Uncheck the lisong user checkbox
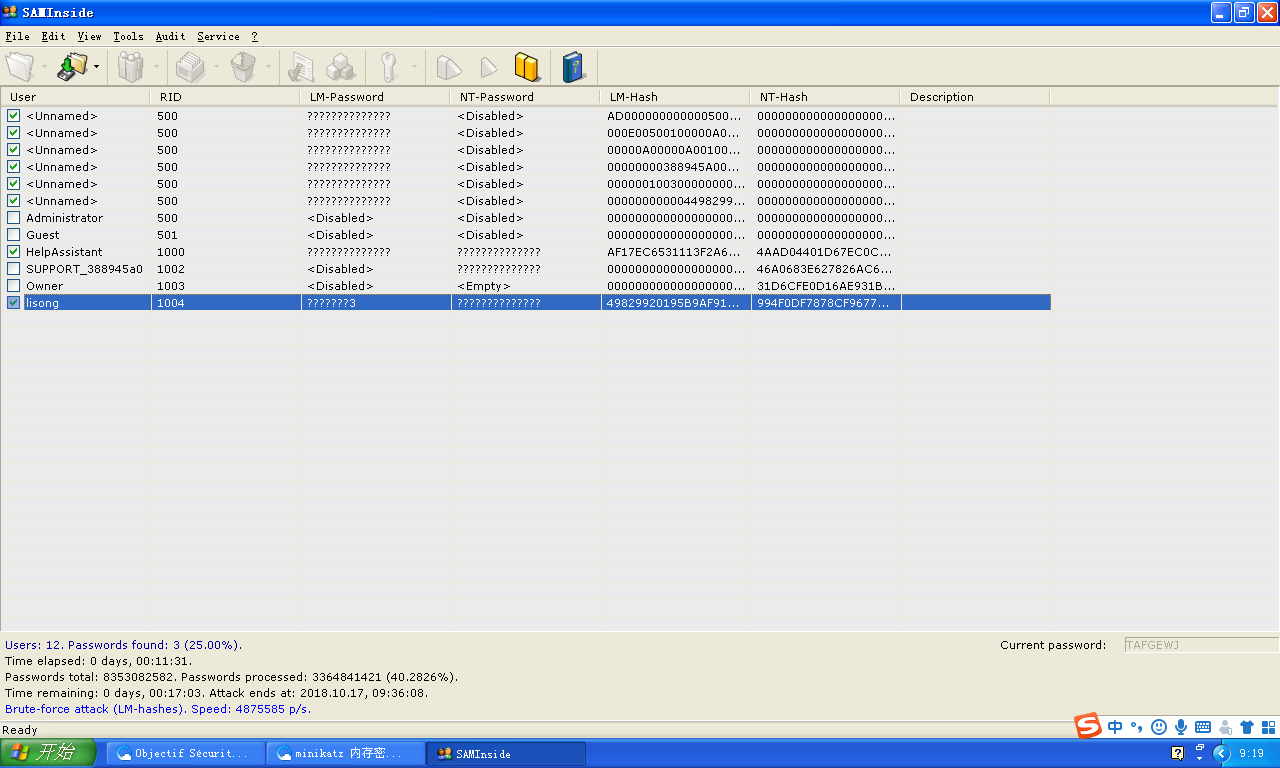The width and height of the screenshot is (1280, 768). coord(14,303)
